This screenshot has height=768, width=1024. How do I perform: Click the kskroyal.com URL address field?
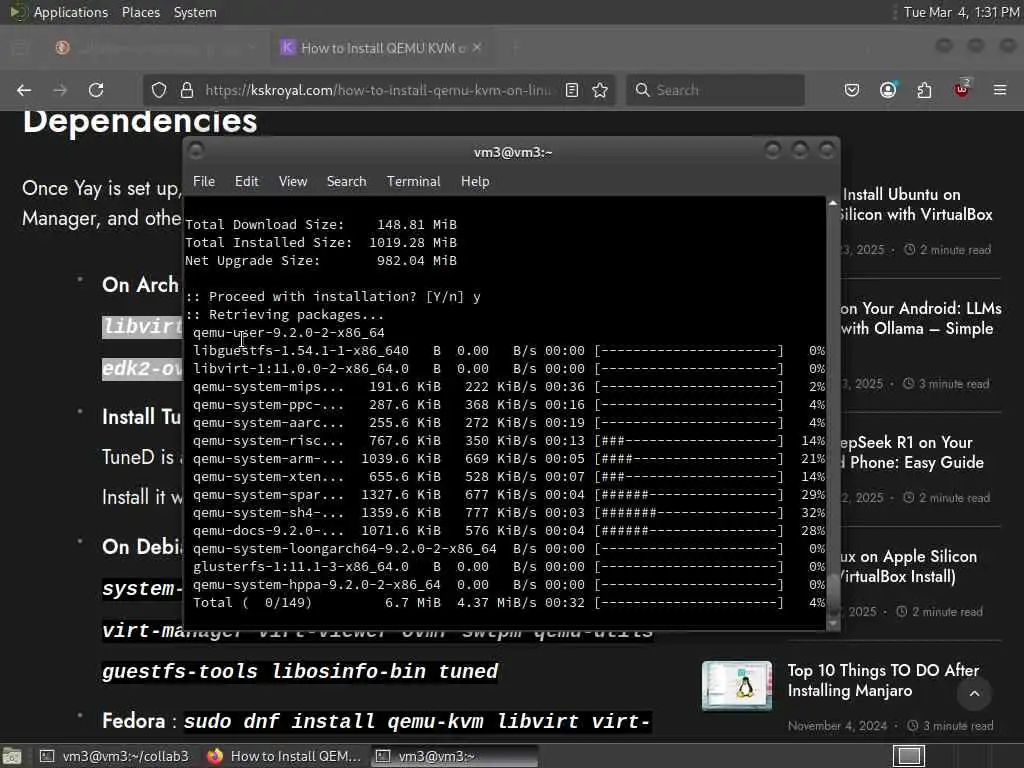coord(379,90)
